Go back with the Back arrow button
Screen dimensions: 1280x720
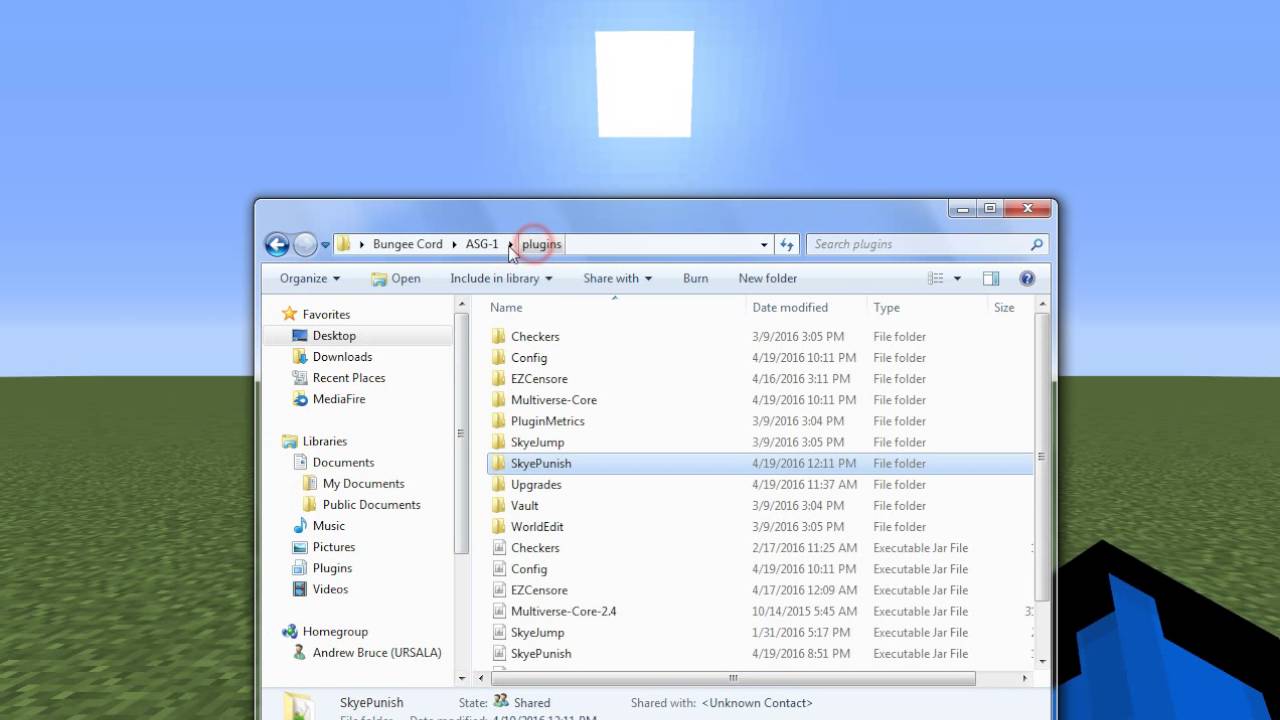pyautogui.click(x=277, y=244)
